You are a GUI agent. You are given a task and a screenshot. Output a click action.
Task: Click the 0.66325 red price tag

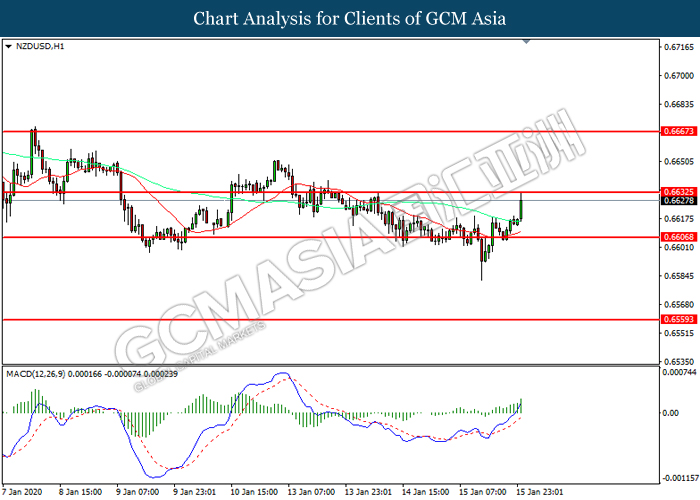(677, 191)
